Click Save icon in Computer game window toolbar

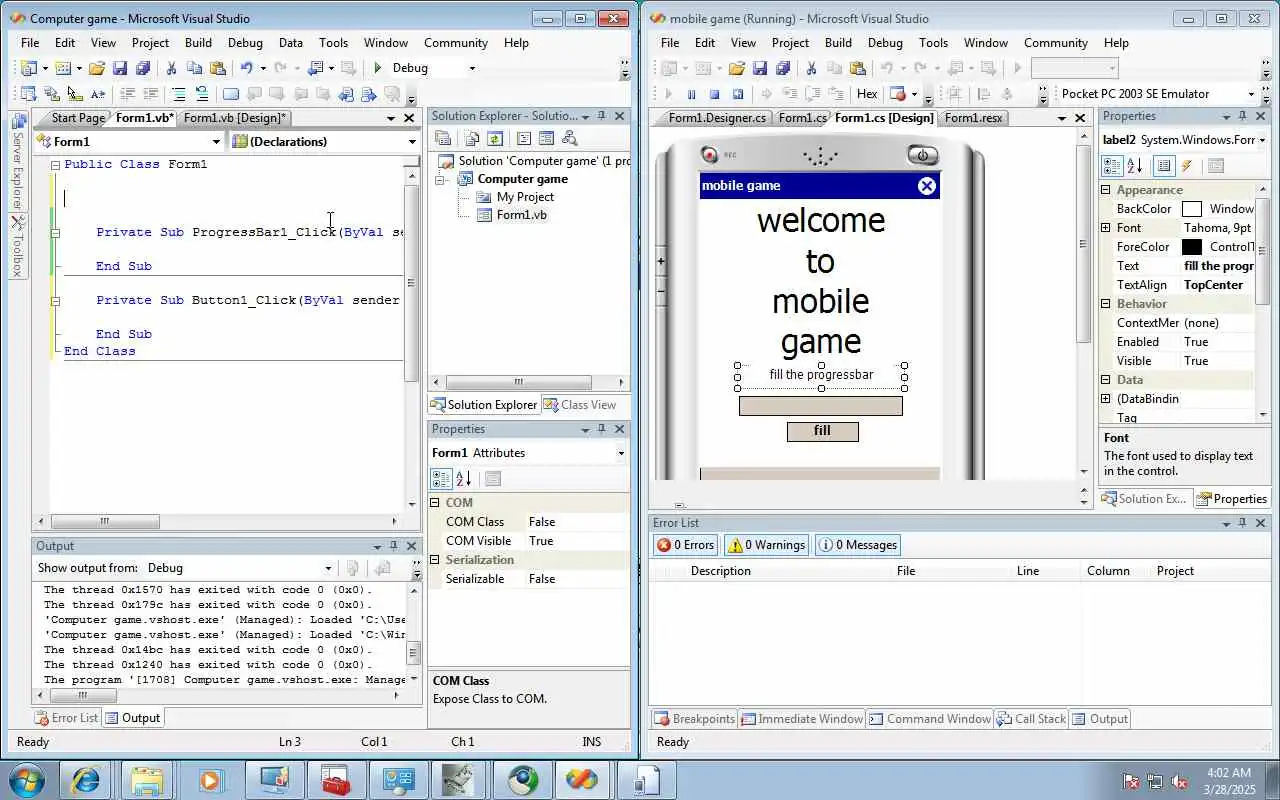click(x=120, y=68)
